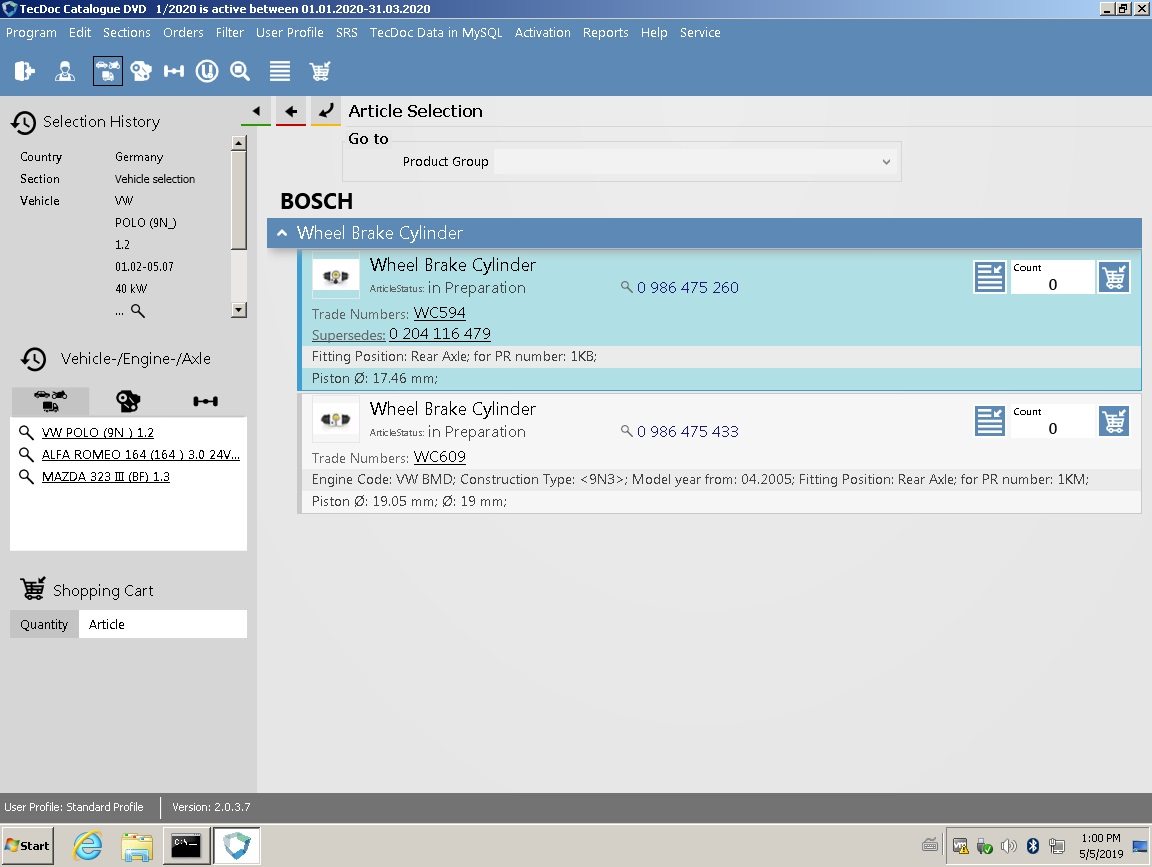Image resolution: width=1152 pixels, height=867 pixels.
Task: Click the back arrow navigation button
Action: (x=291, y=111)
